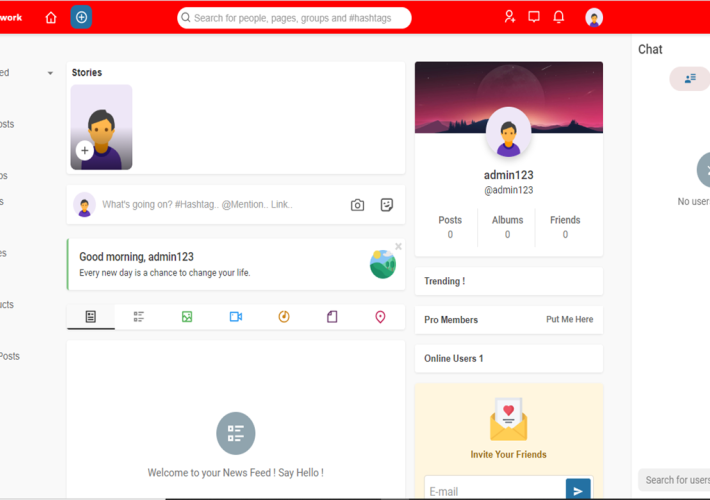This screenshot has width=710, height=500.
Task: Click the news feed placeholder icon
Action: coord(235,433)
